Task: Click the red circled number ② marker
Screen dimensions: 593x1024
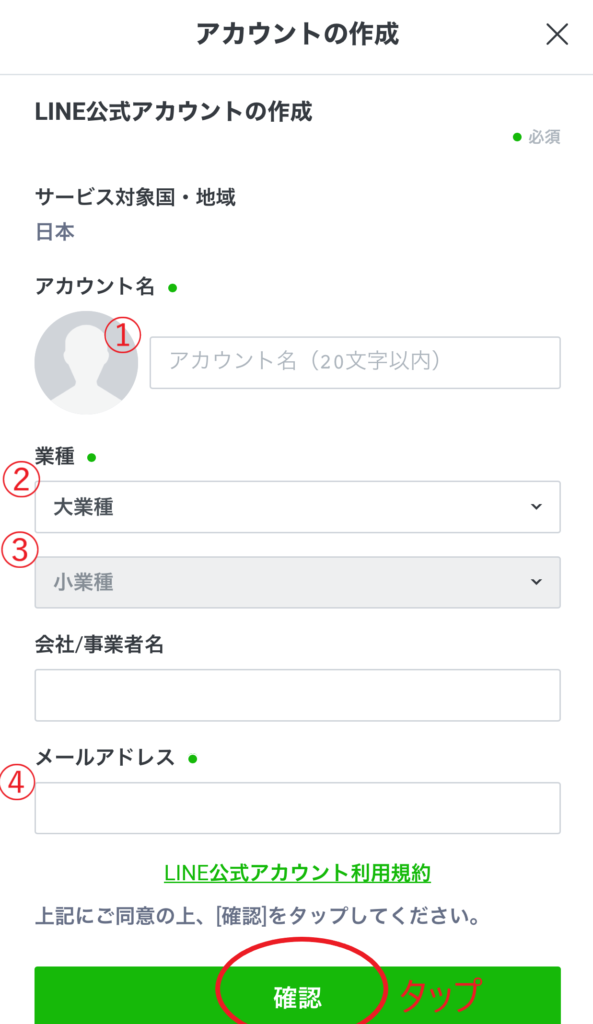Action: 20,480
